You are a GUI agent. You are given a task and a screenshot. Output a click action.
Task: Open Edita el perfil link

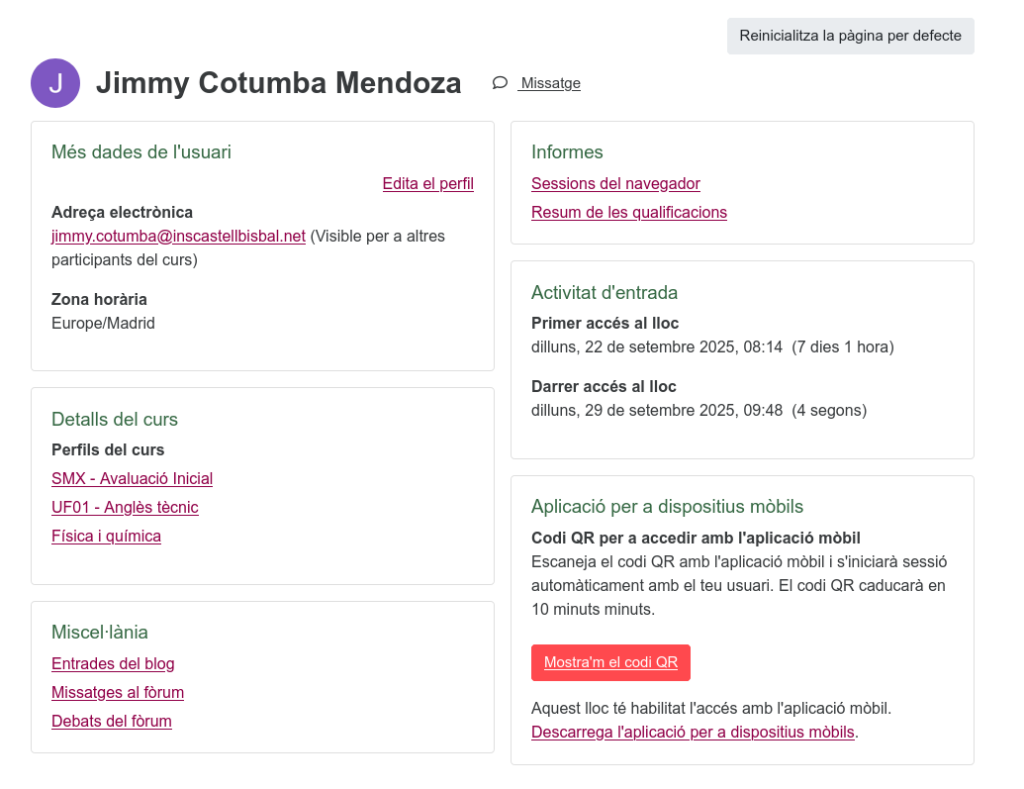[x=428, y=183]
